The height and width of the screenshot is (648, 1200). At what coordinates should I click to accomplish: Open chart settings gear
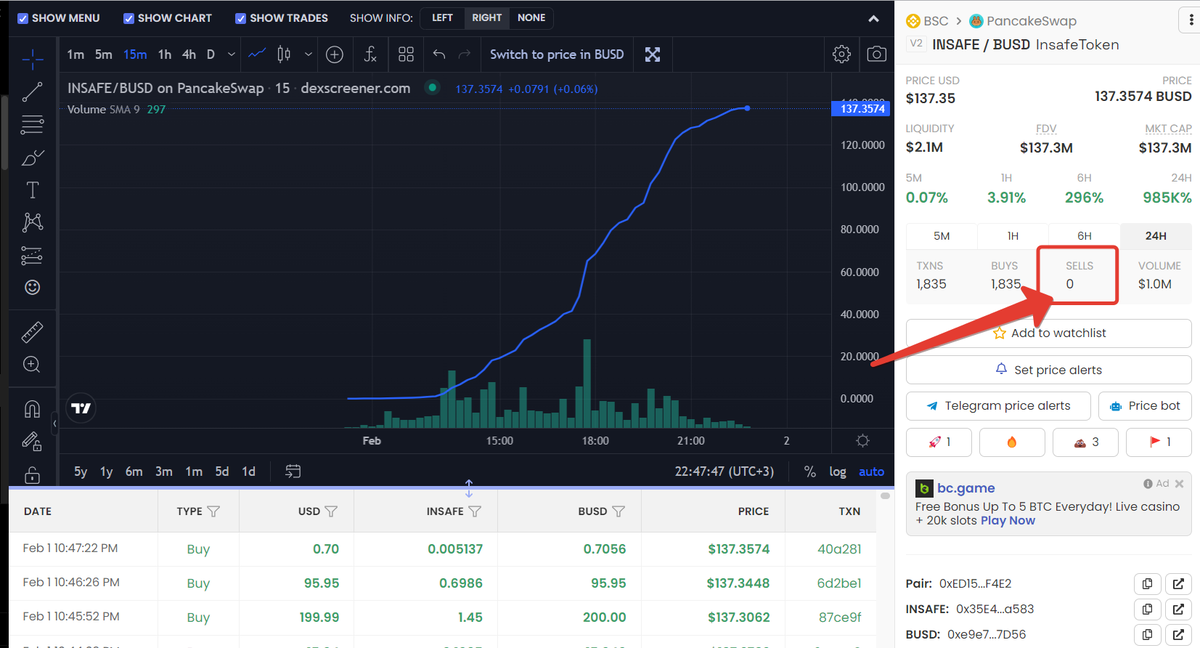842,54
